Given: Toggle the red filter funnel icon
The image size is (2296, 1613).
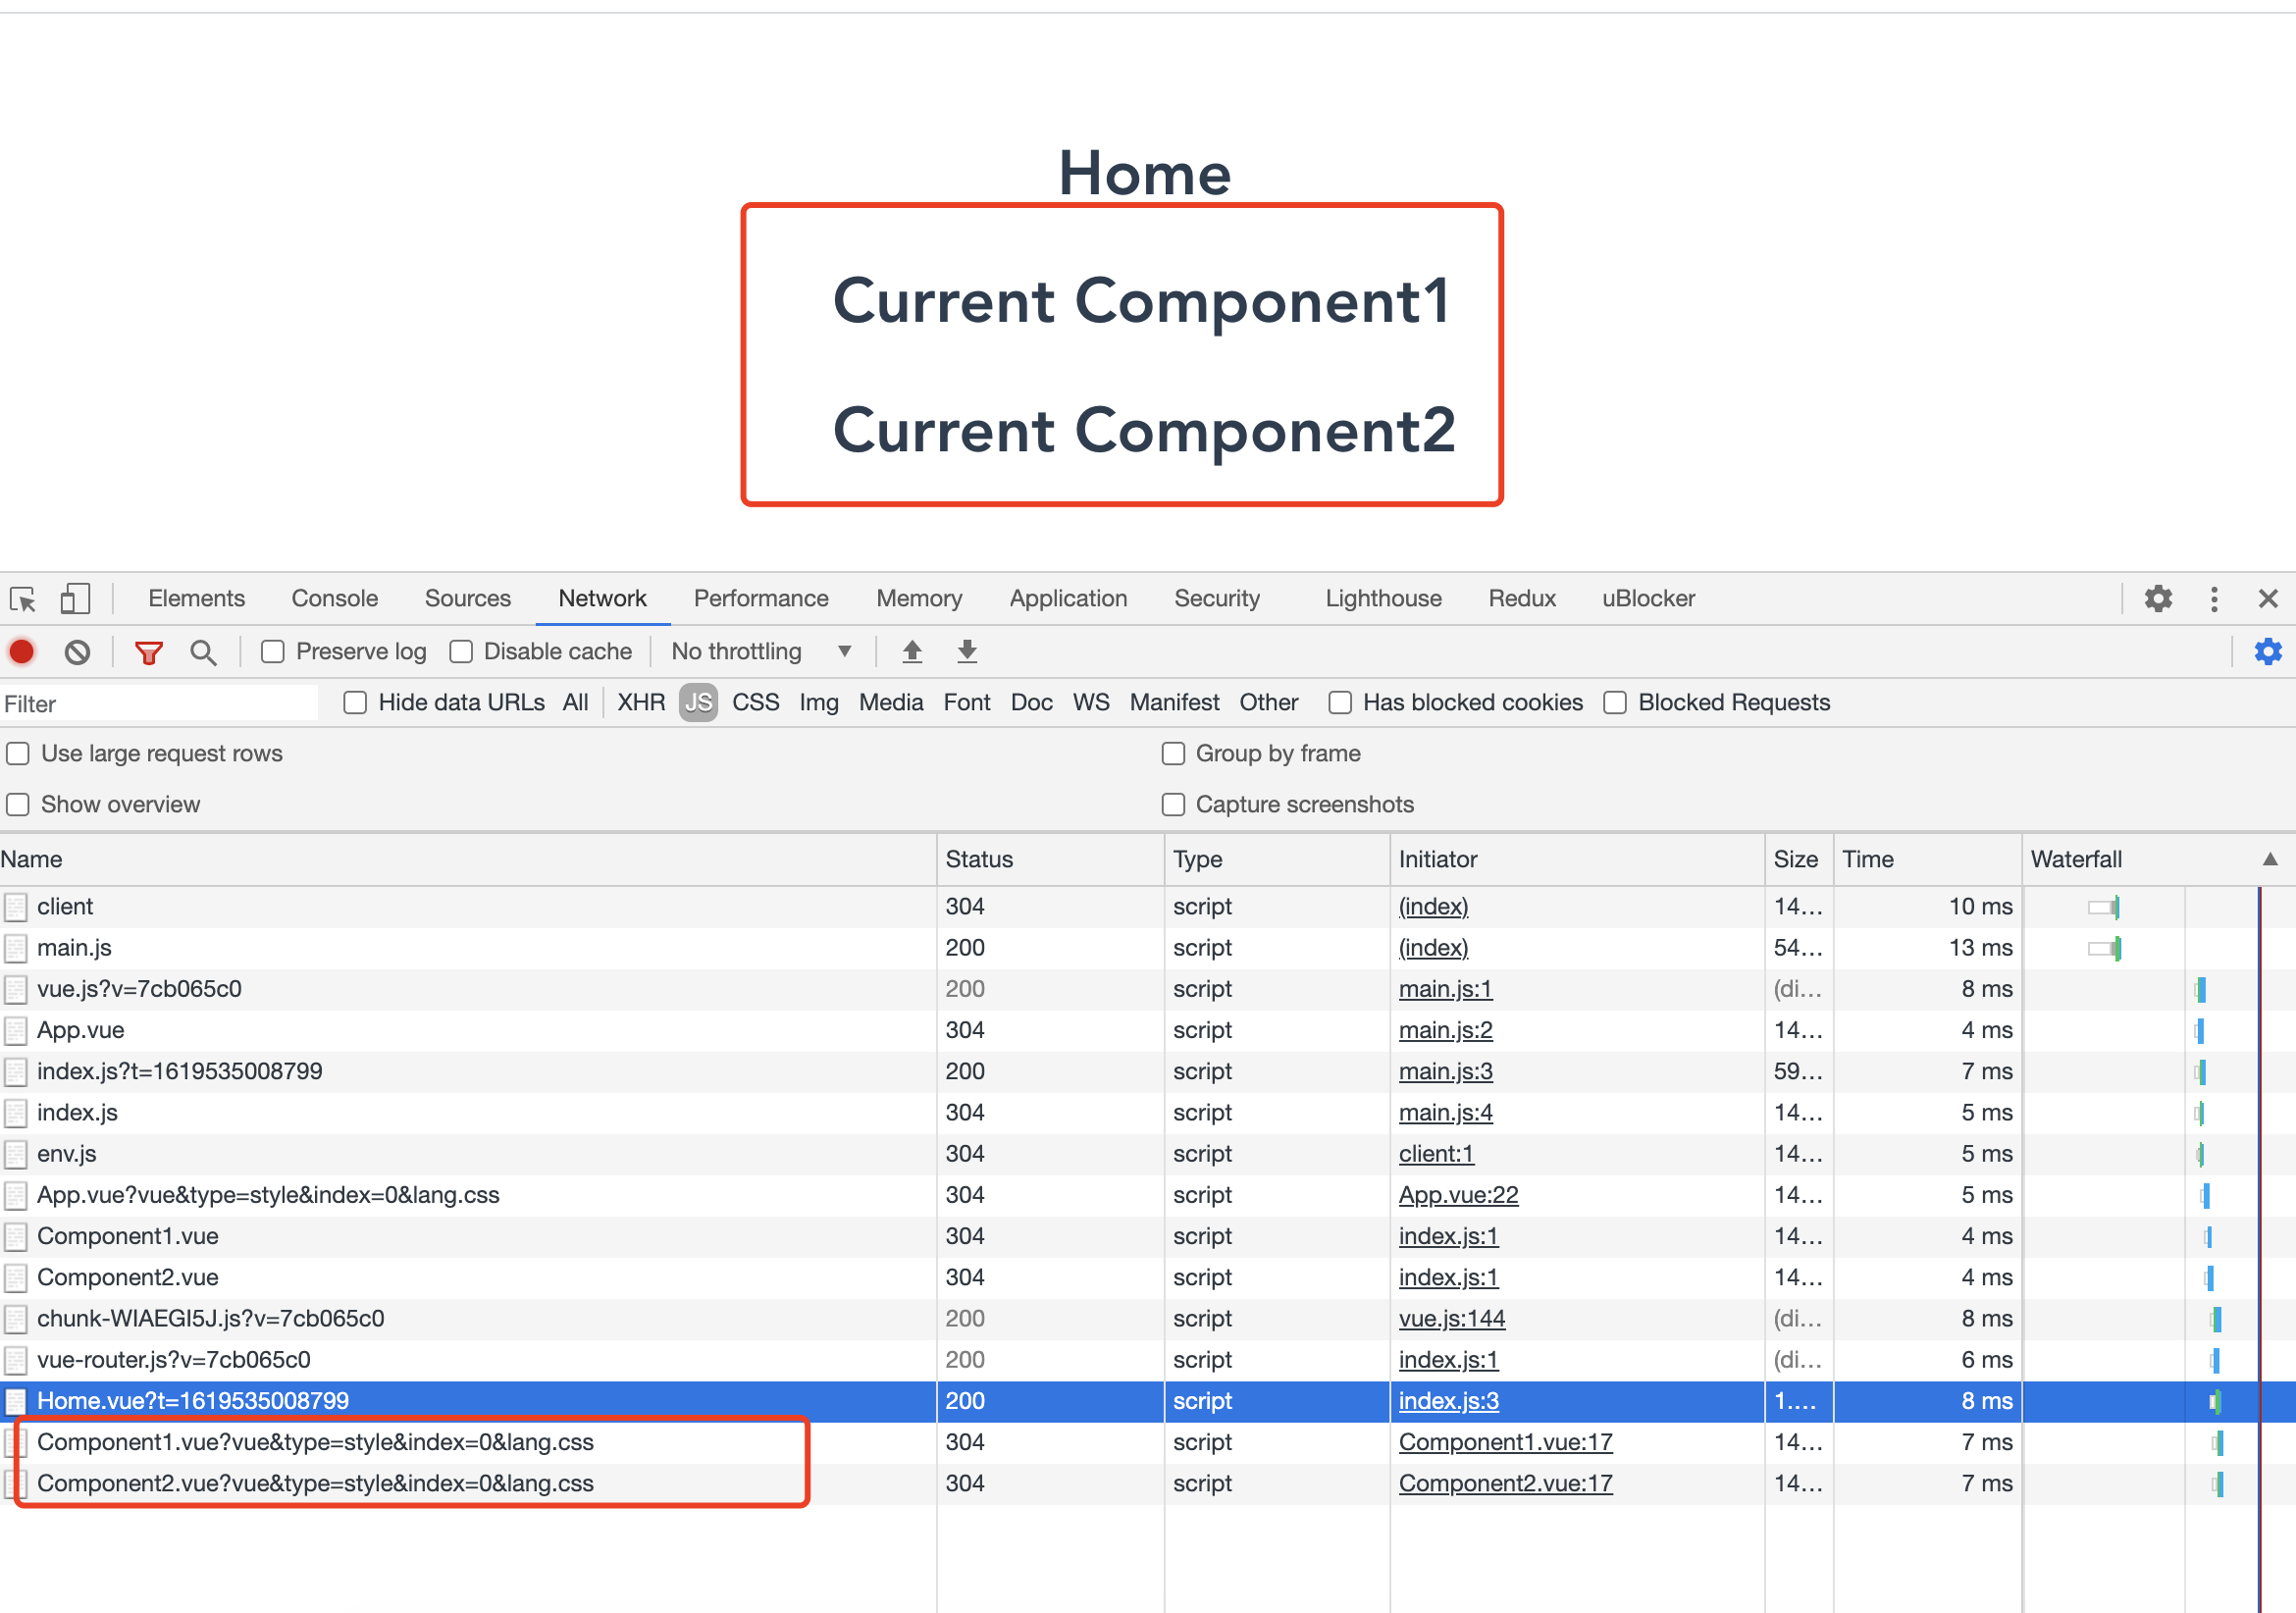Looking at the screenshot, I should 149,652.
